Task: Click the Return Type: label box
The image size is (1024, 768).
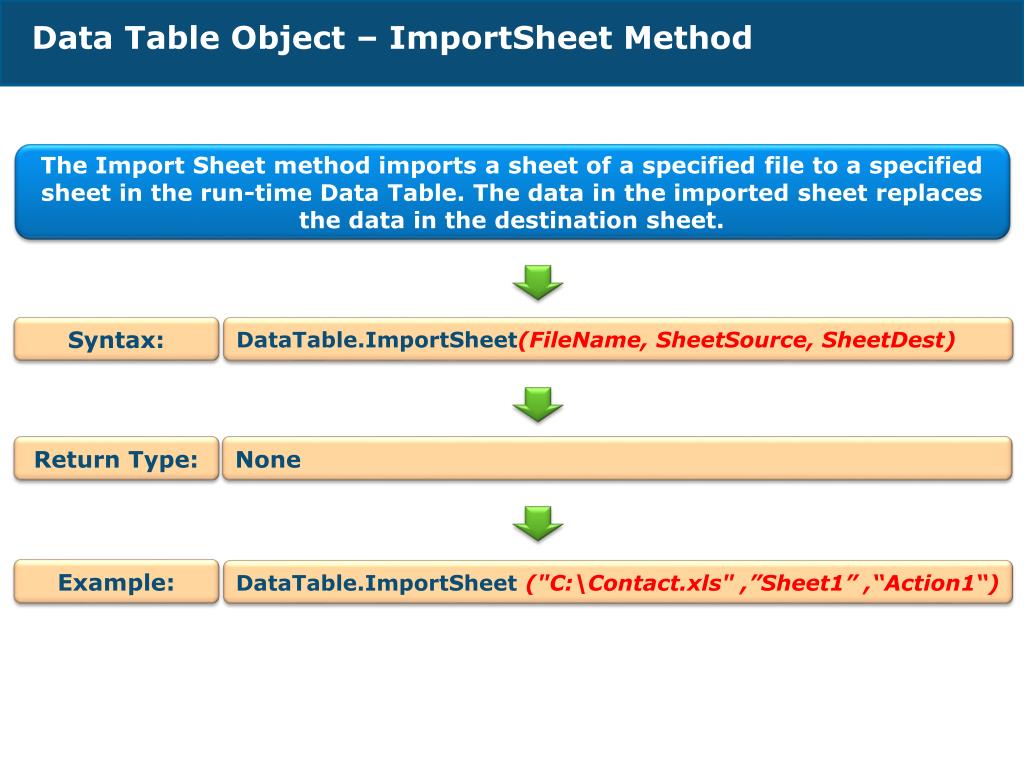Action: (116, 459)
